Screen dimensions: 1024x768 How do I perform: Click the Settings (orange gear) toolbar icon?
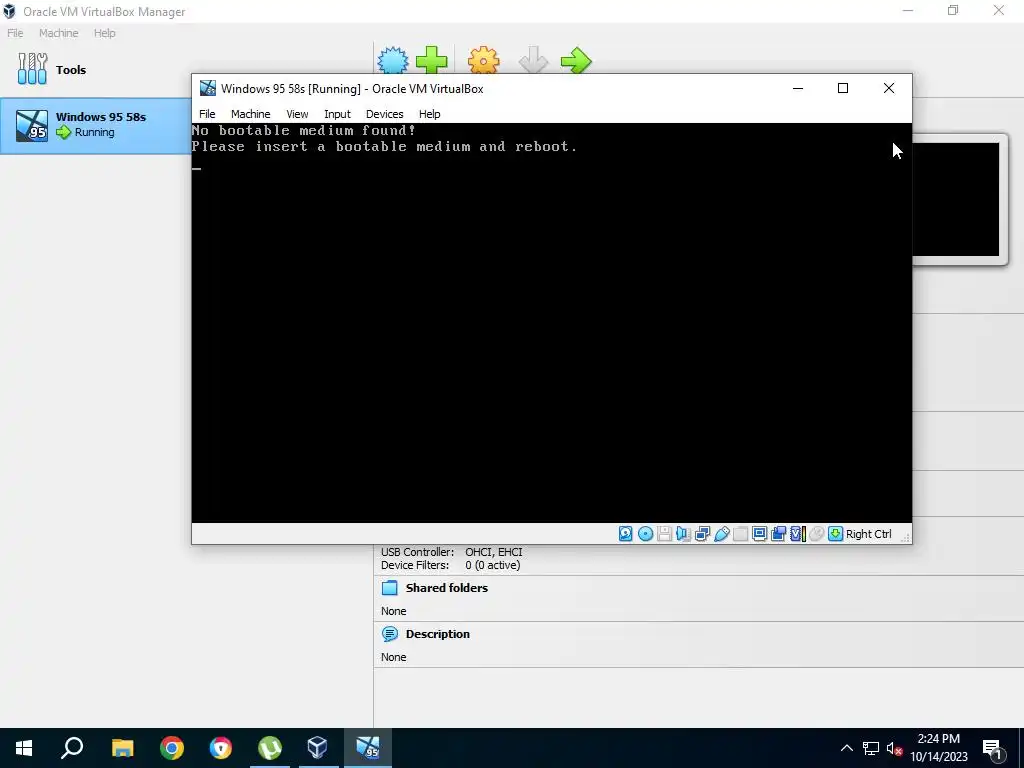[x=483, y=61]
